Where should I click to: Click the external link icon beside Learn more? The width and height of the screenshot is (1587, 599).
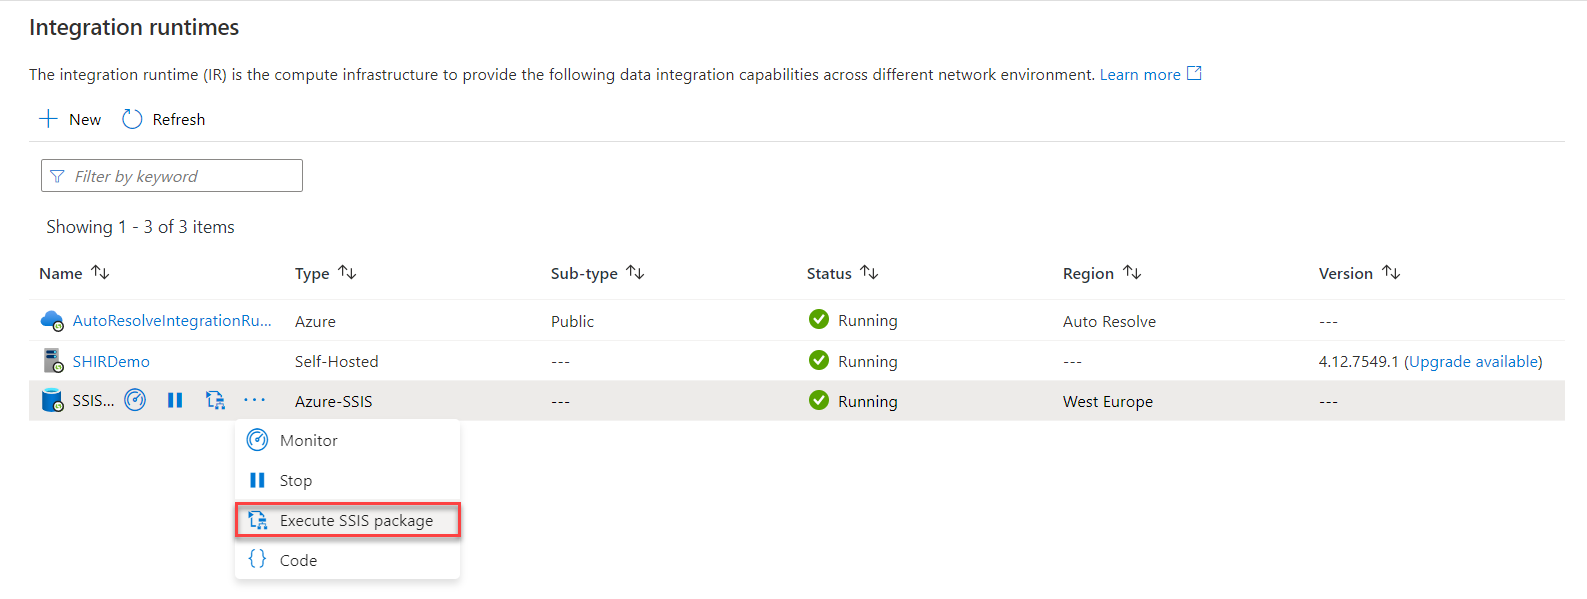(1194, 73)
